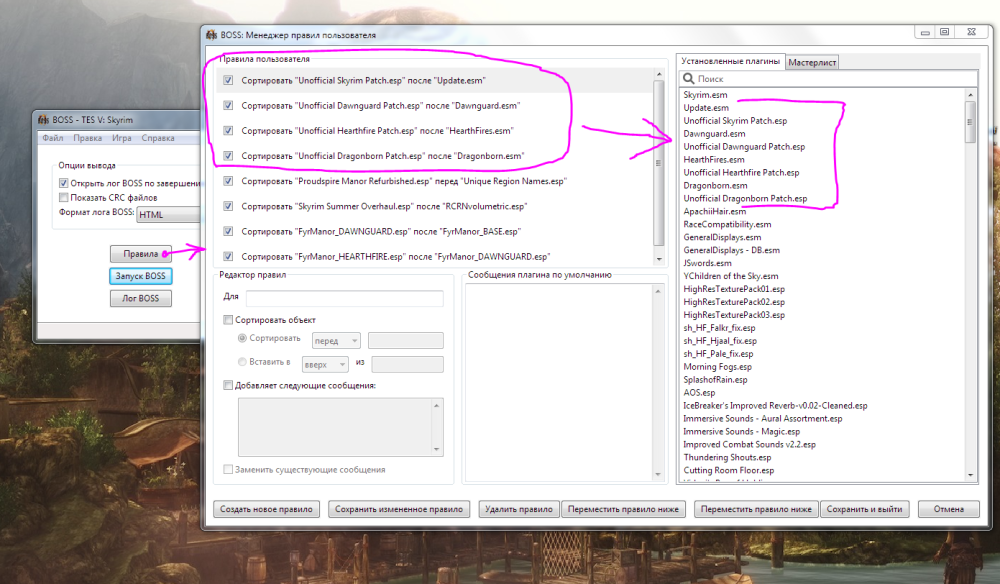Select Morning Fogs.esp in the plugin list

[717, 367]
